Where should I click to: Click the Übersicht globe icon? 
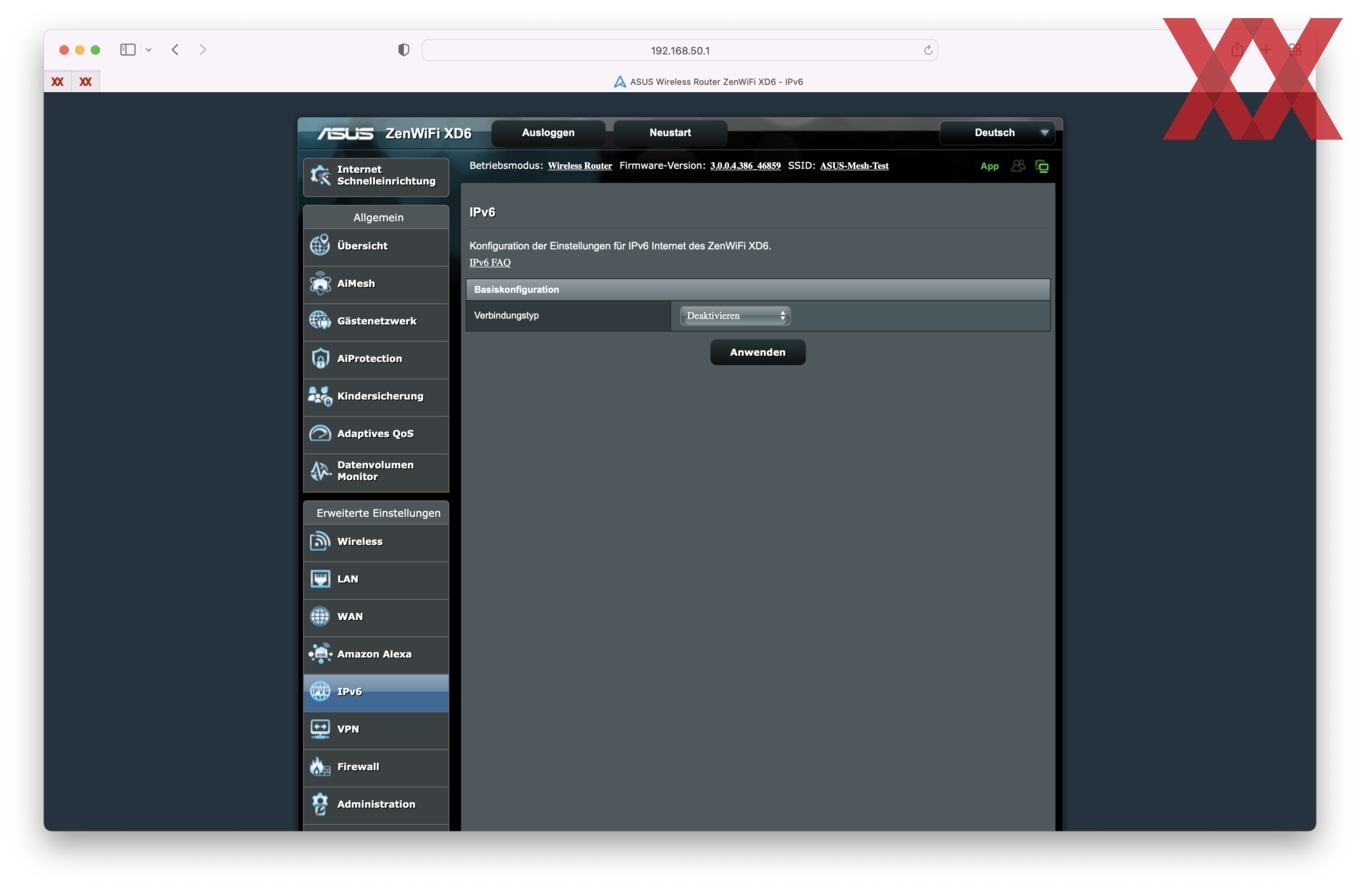click(320, 245)
